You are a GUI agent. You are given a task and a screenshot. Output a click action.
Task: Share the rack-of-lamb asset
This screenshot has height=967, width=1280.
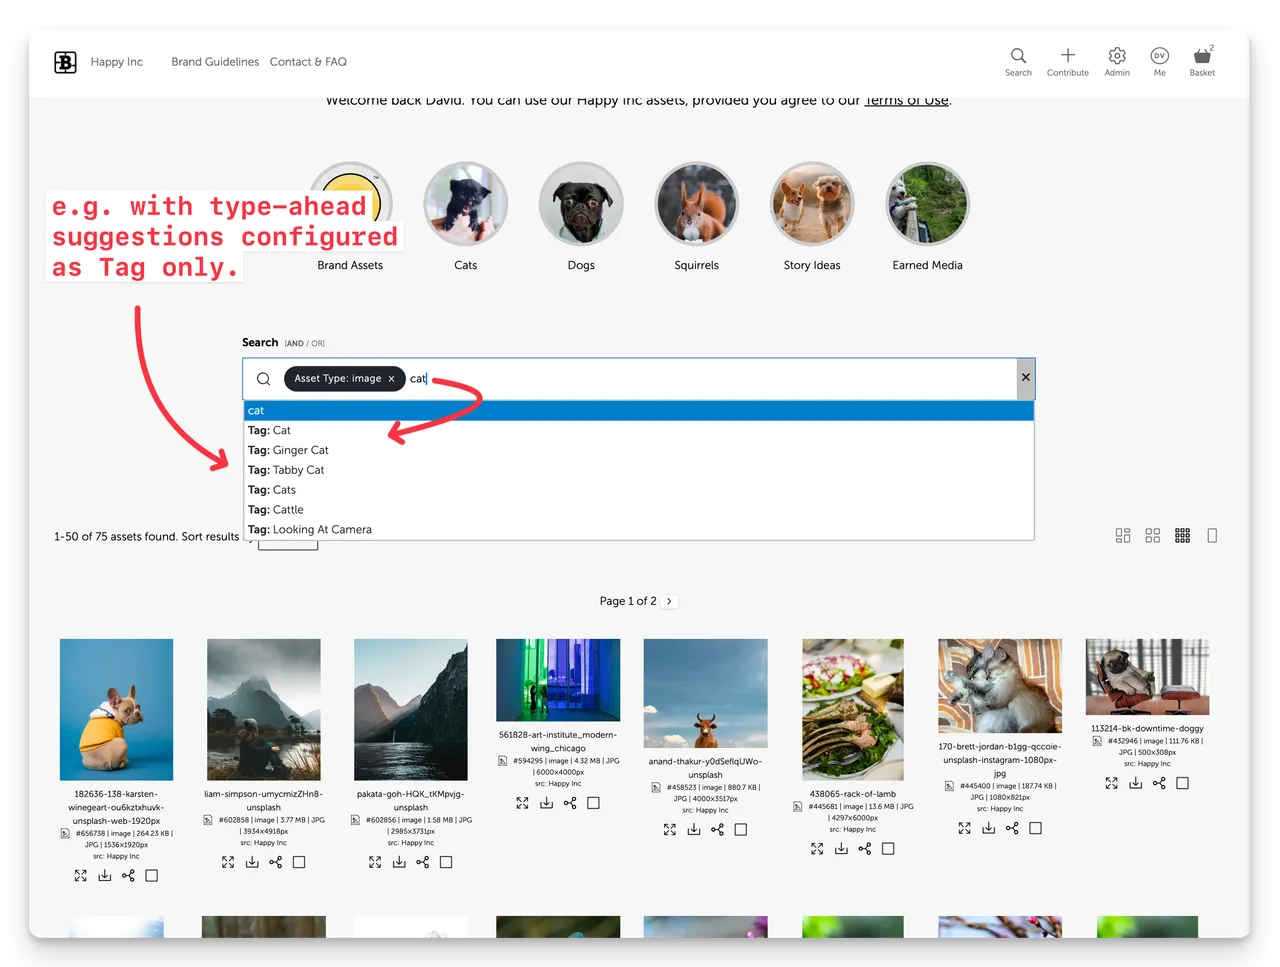[x=864, y=848]
